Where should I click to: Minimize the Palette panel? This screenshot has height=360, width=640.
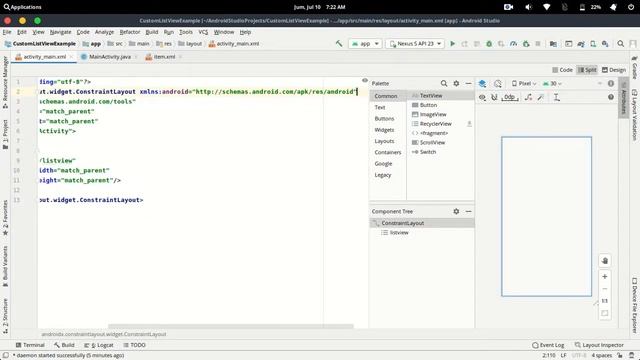468,83
